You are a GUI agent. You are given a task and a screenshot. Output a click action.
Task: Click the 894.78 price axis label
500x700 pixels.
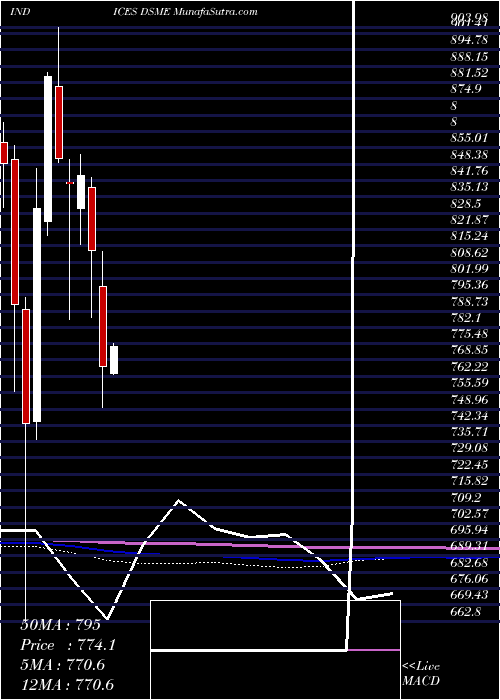(x=469, y=41)
